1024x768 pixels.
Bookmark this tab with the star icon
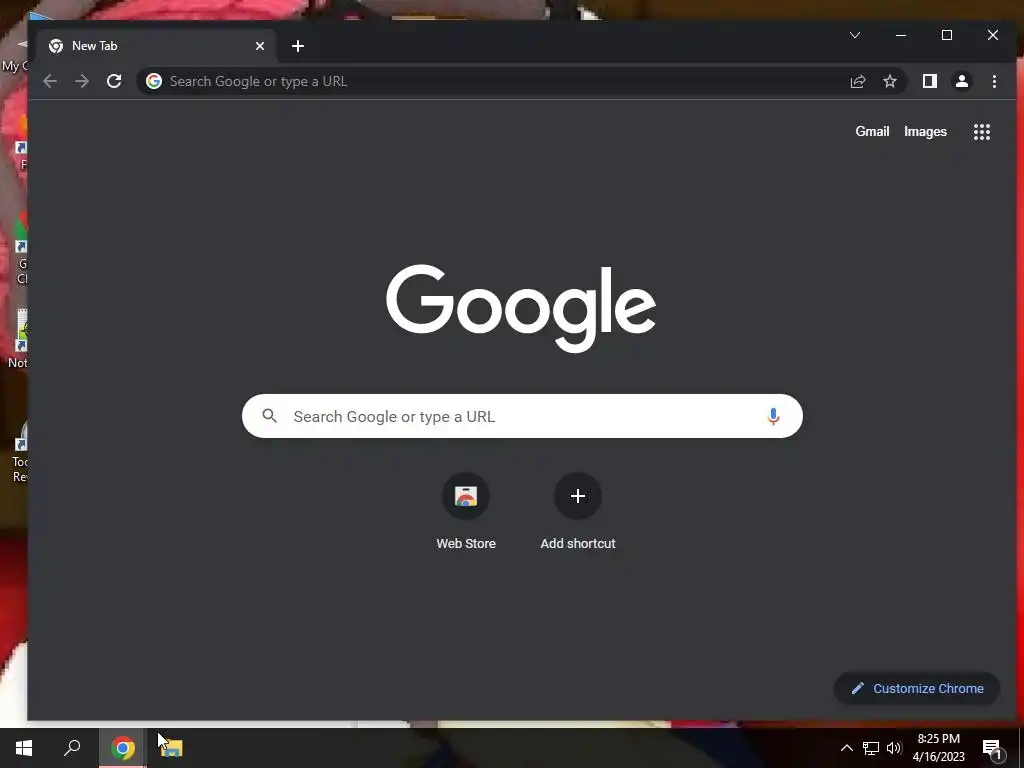890,81
